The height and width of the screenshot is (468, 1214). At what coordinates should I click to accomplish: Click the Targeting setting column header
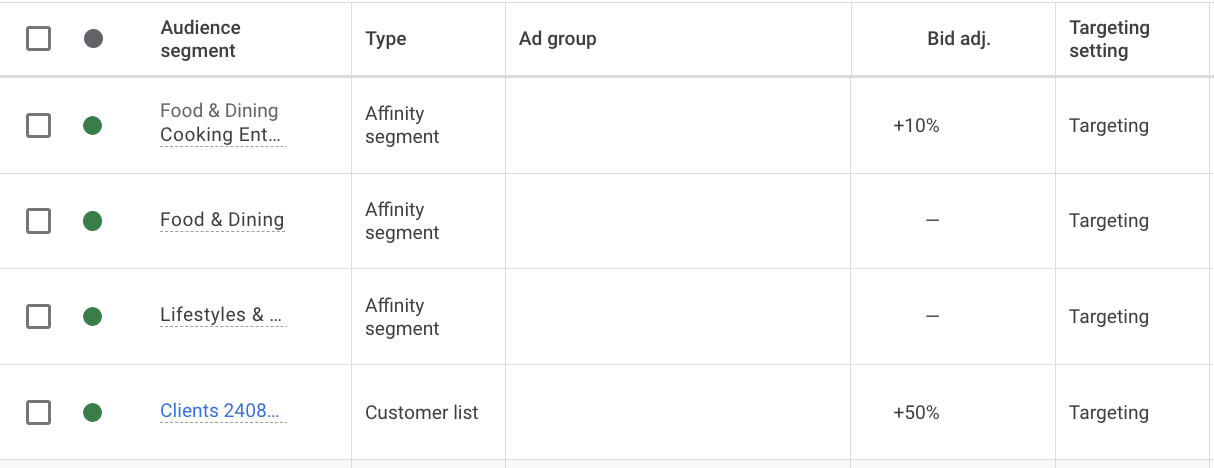(x=1109, y=39)
